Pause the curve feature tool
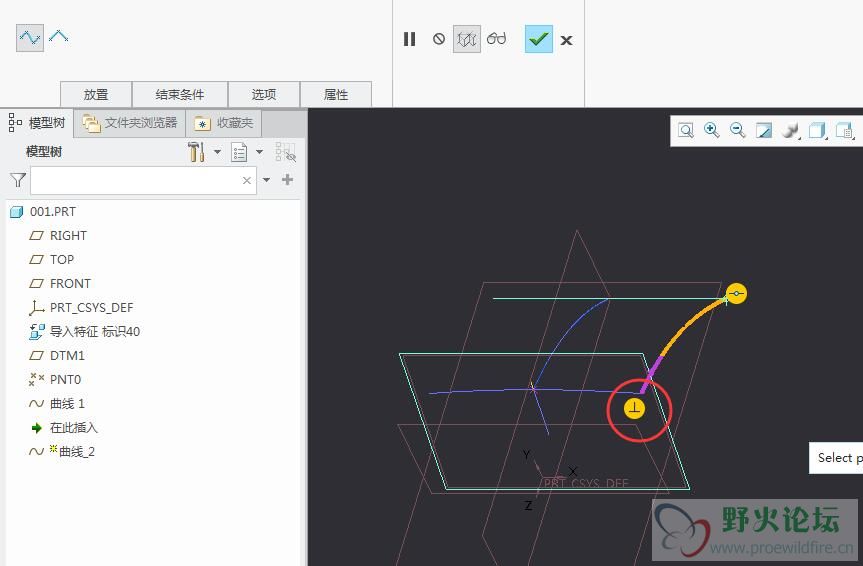The height and width of the screenshot is (566, 863). point(409,39)
